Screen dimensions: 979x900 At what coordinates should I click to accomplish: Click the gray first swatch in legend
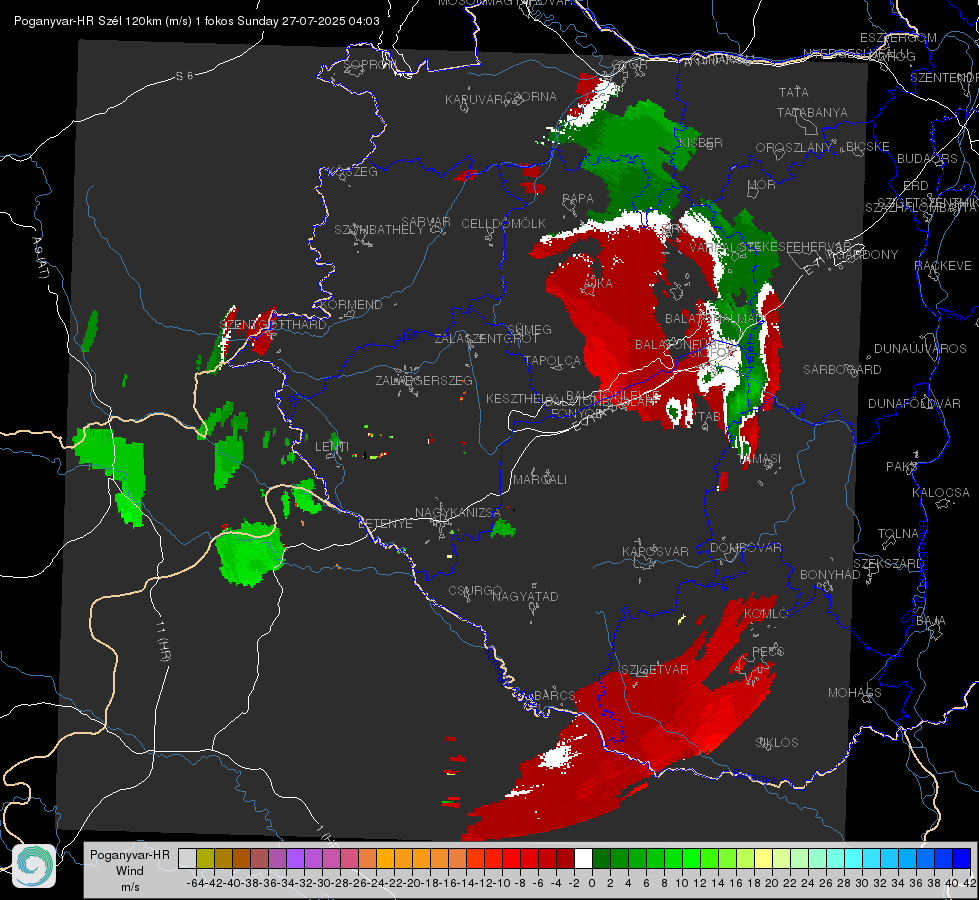coord(187,858)
